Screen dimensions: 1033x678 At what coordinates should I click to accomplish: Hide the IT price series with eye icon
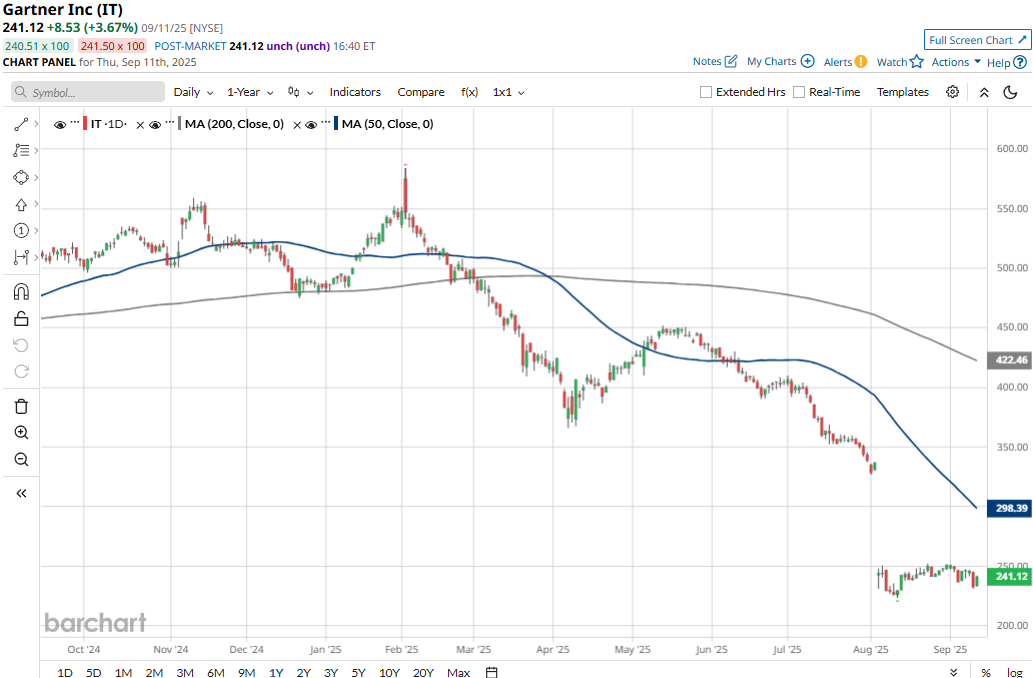tap(60, 125)
